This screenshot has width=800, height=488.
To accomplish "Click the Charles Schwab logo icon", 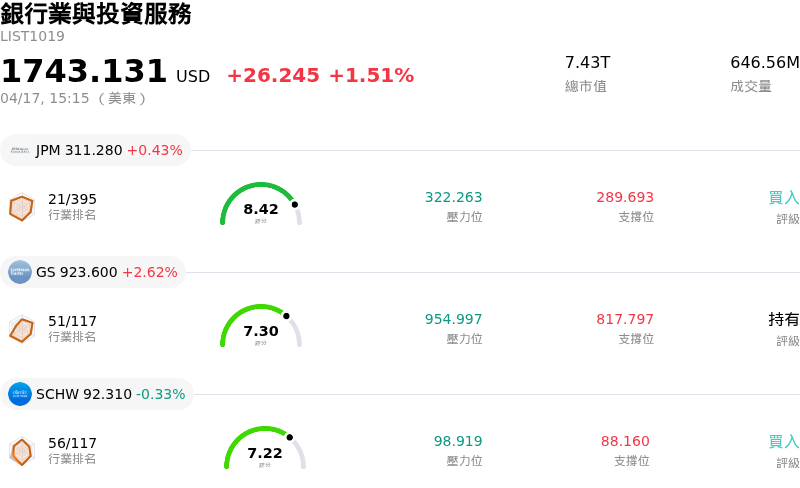I will (20, 394).
